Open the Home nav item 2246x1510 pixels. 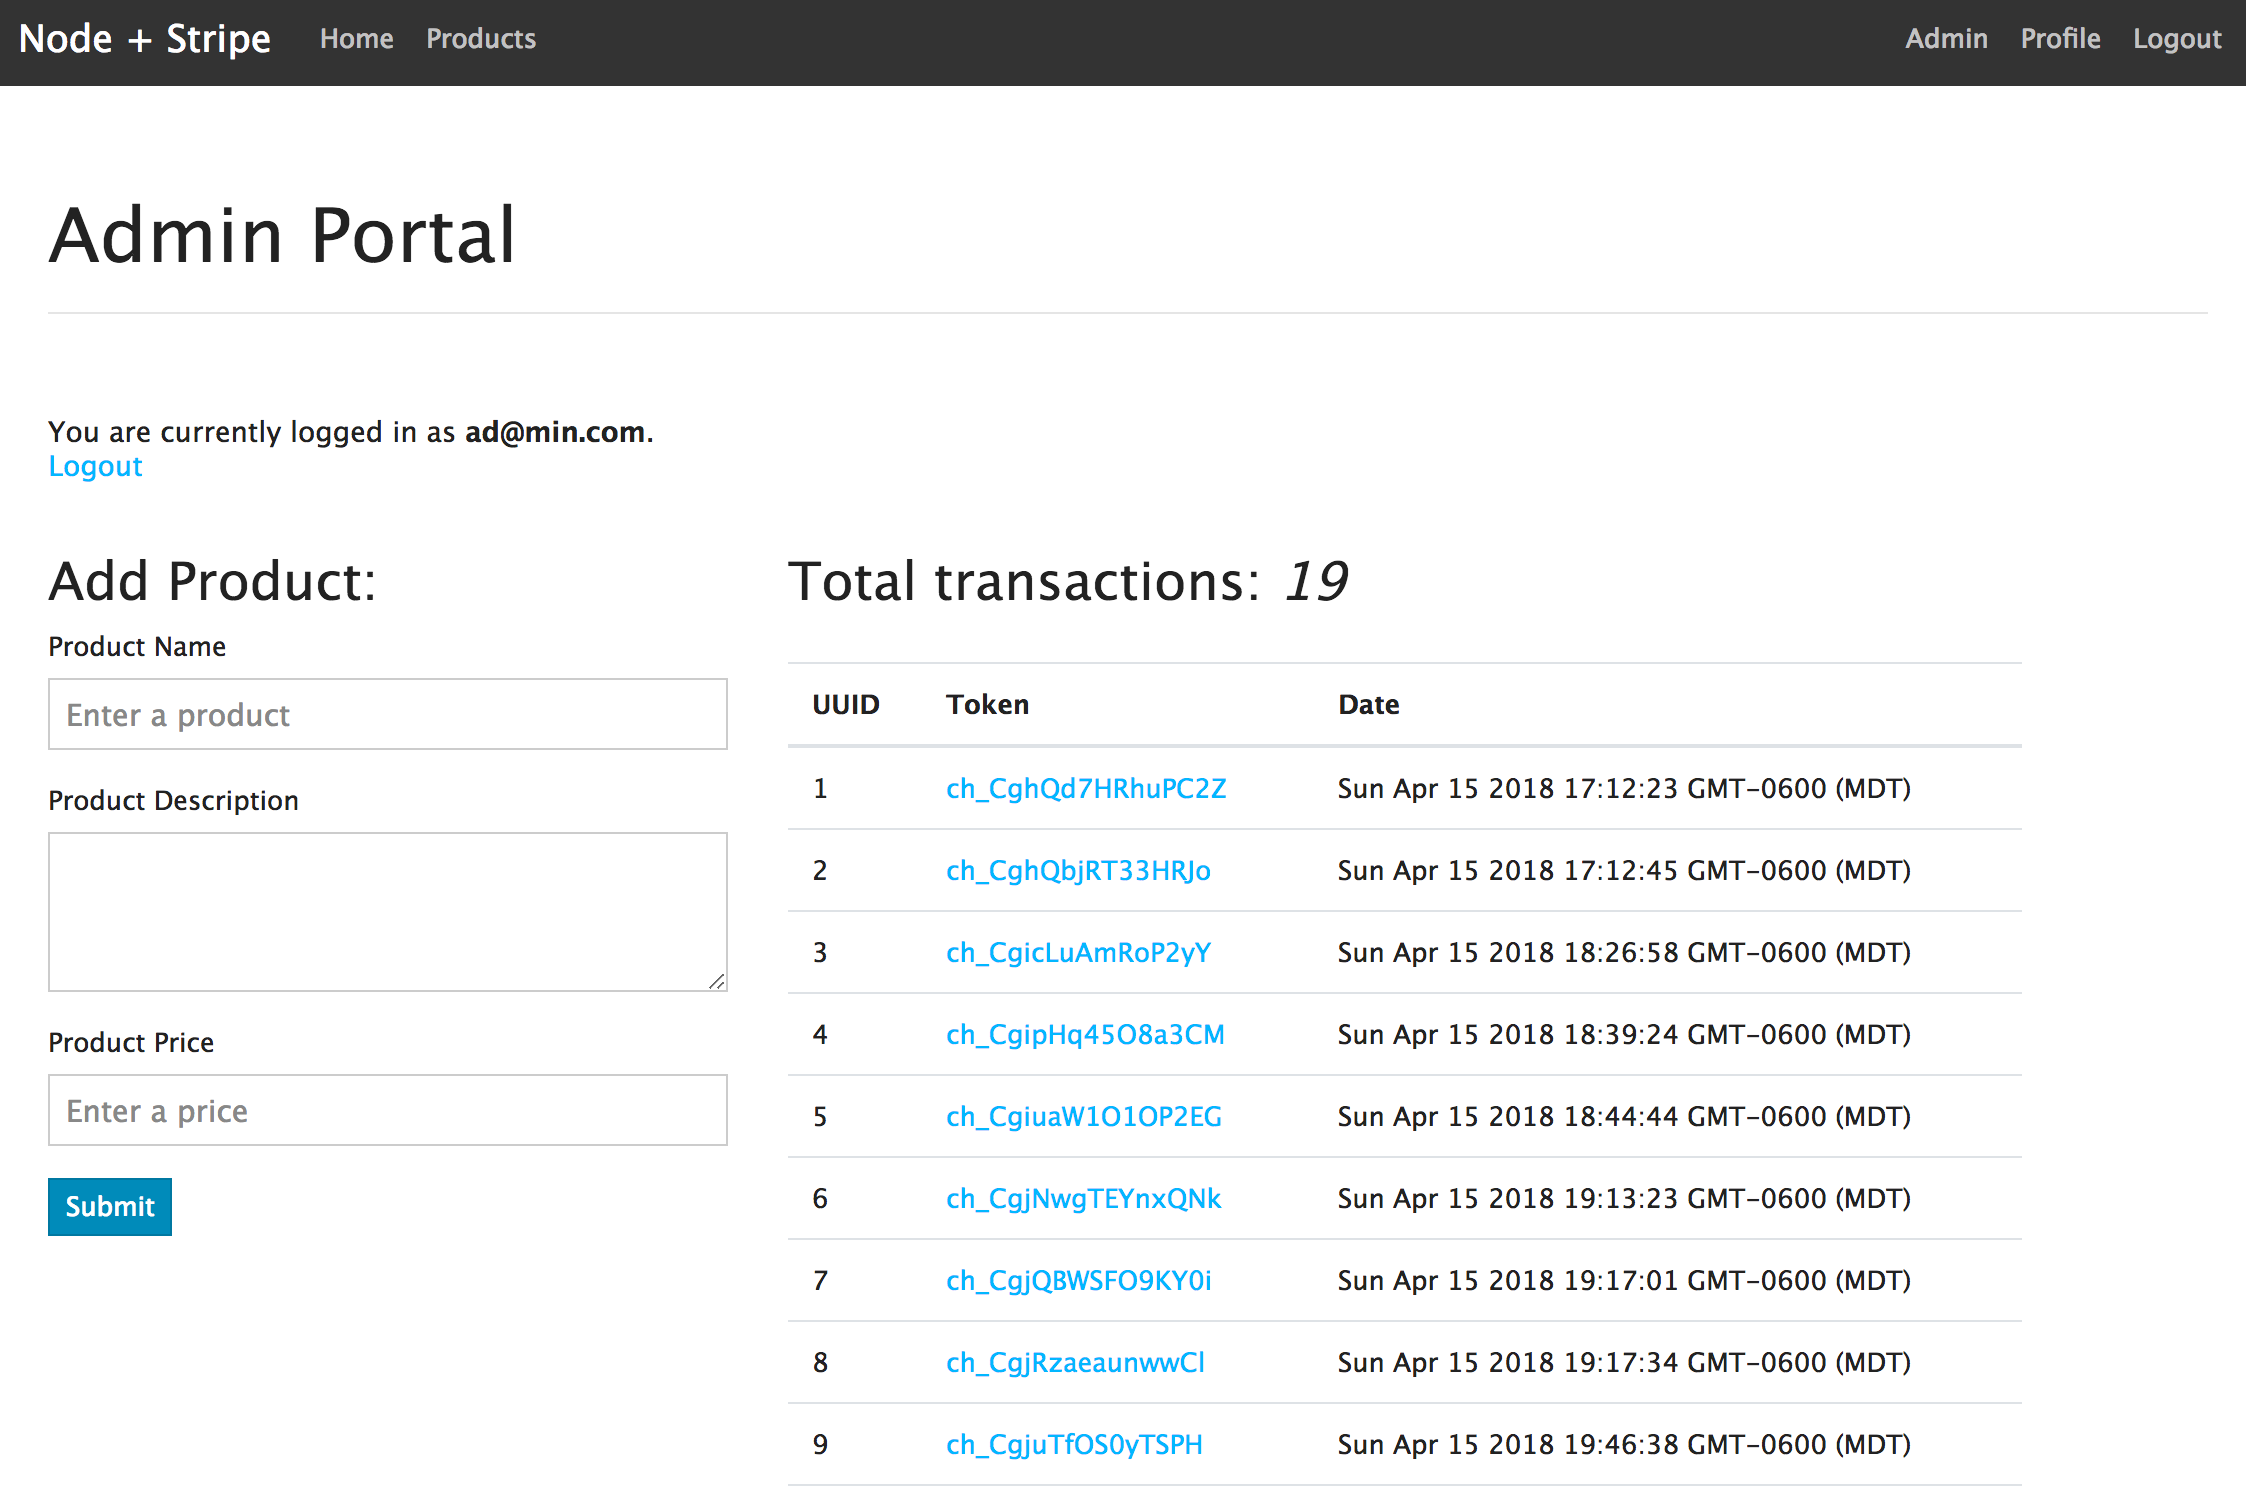[x=356, y=39]
